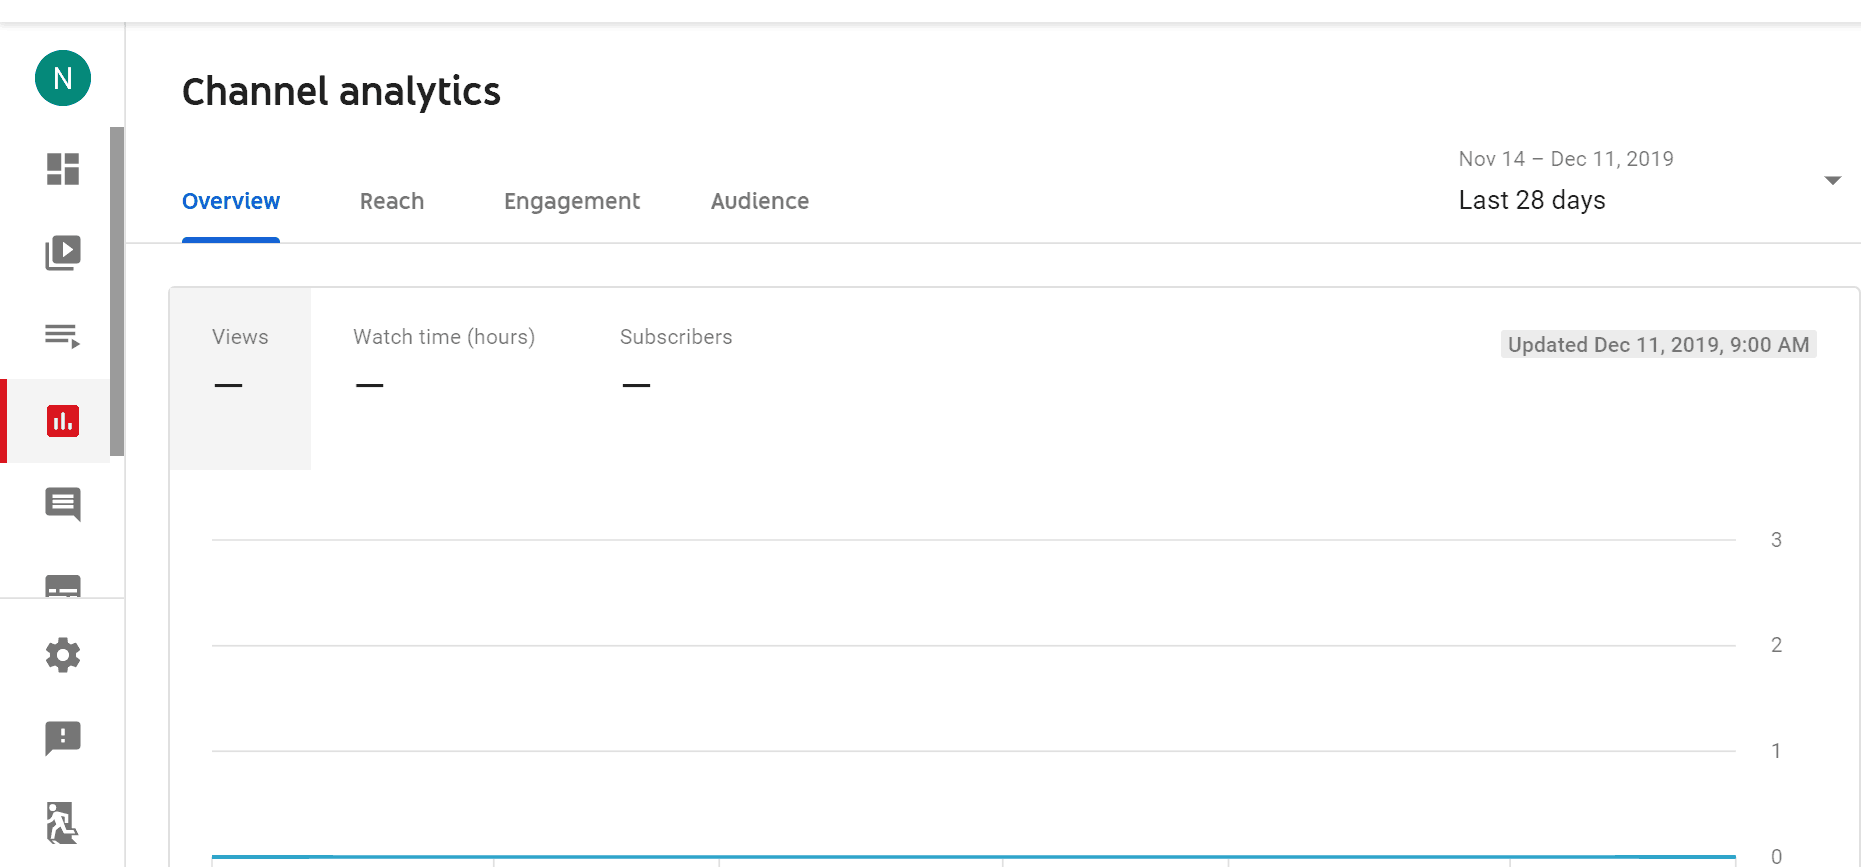The height and width of the screenshot is (867, 1861).
Task: Expand the date range dropdown arrow
Action: coord(1832,181)
